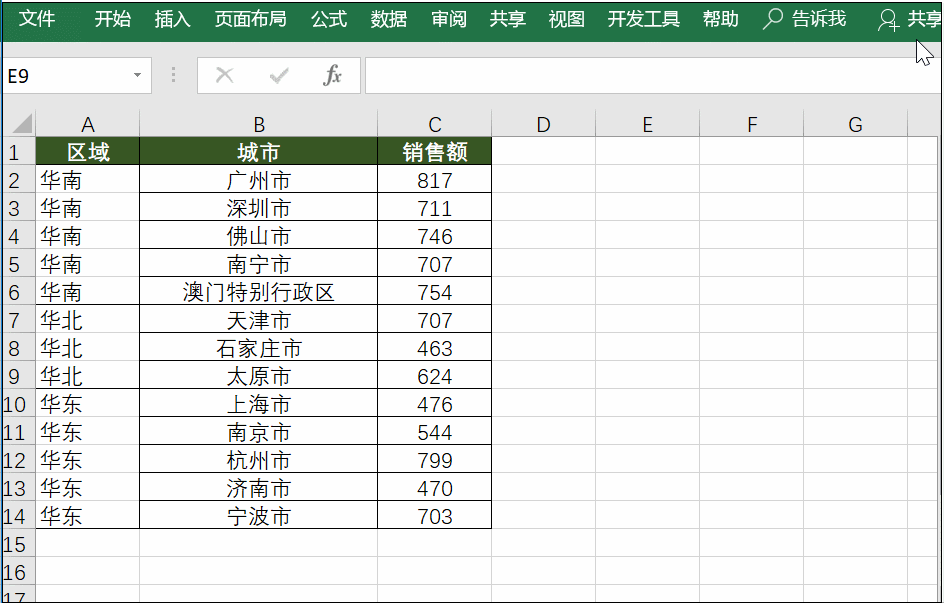Click the cell containing 澳门特别行政区

[258, 292]
